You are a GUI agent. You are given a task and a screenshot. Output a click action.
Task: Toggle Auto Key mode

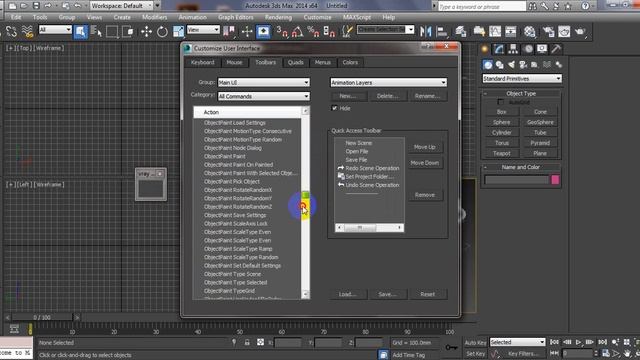click(x=476, y=342)
